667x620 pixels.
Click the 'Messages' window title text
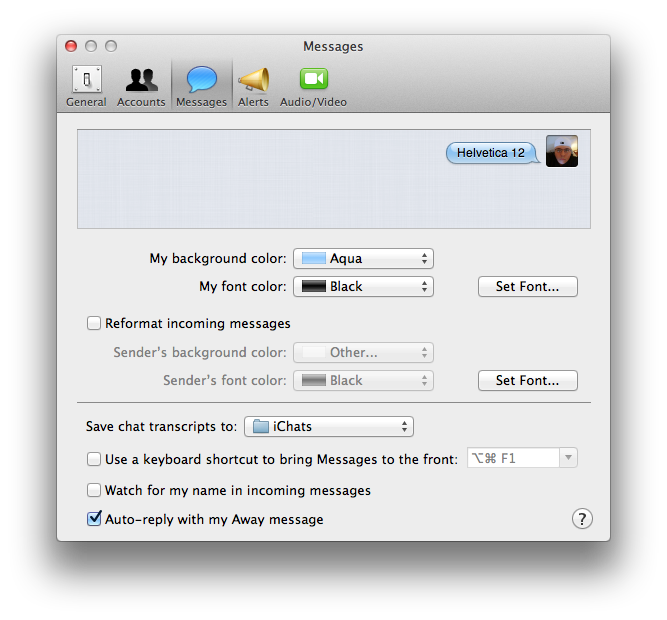333,46
